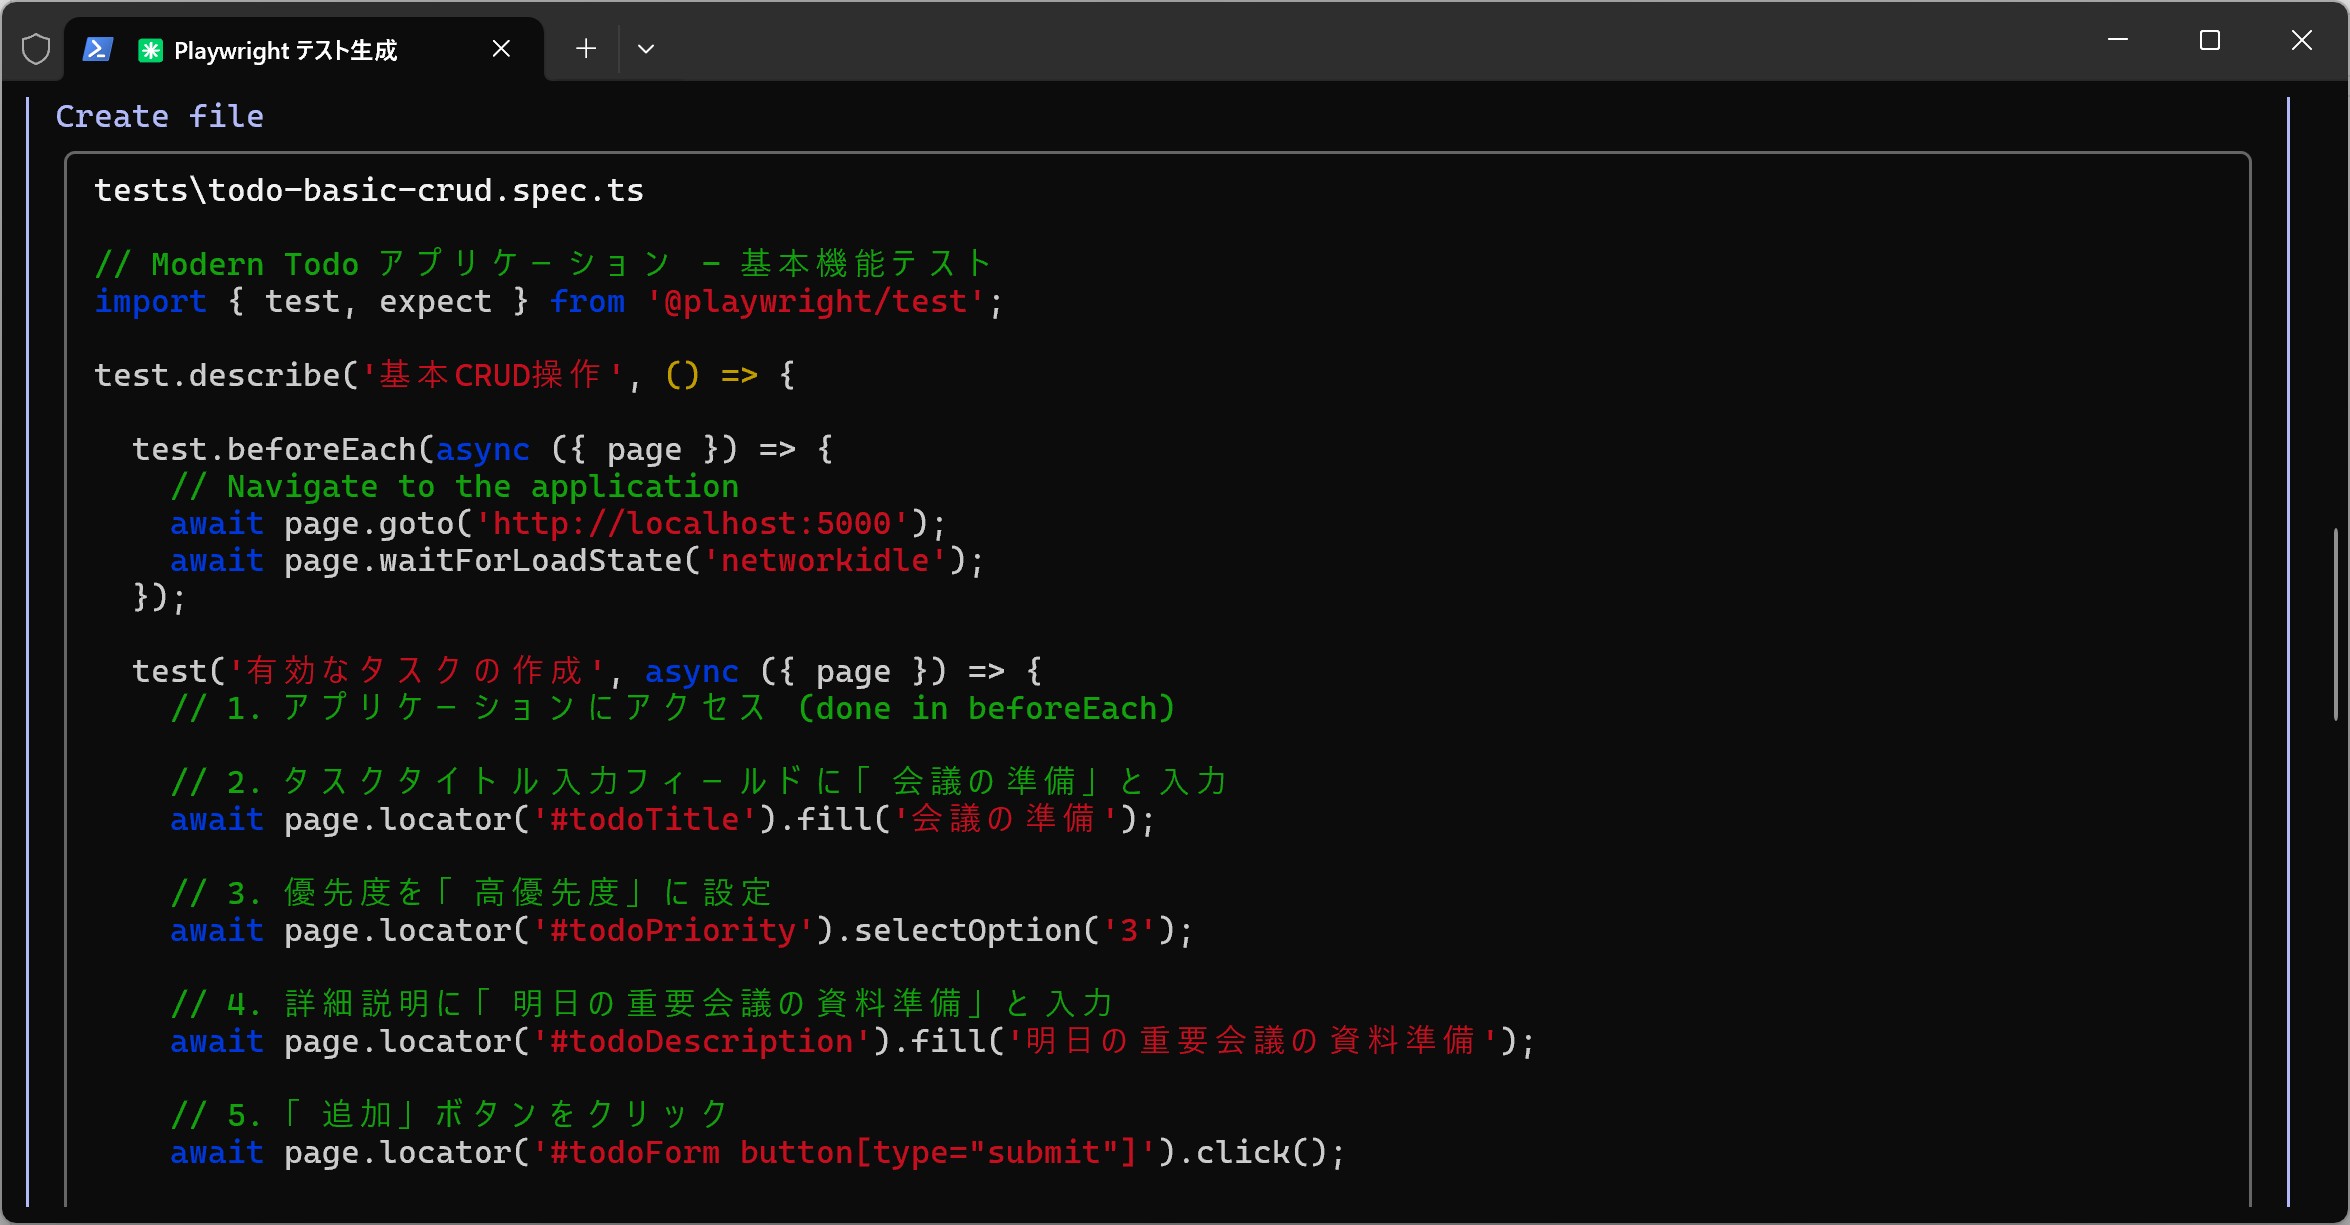
Task: Click the 'networkidle' string in waitForLoadState
Action: click(825, 561)
